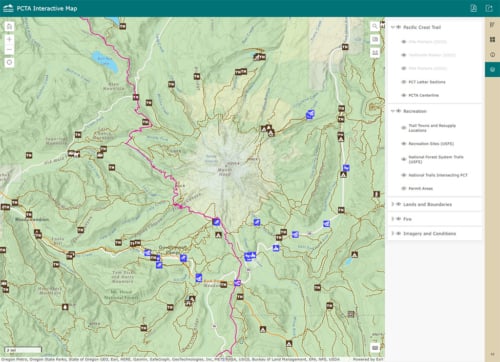Click the map widget button below search
Viewport: 500px width, 362px height.
pos(375,39)
